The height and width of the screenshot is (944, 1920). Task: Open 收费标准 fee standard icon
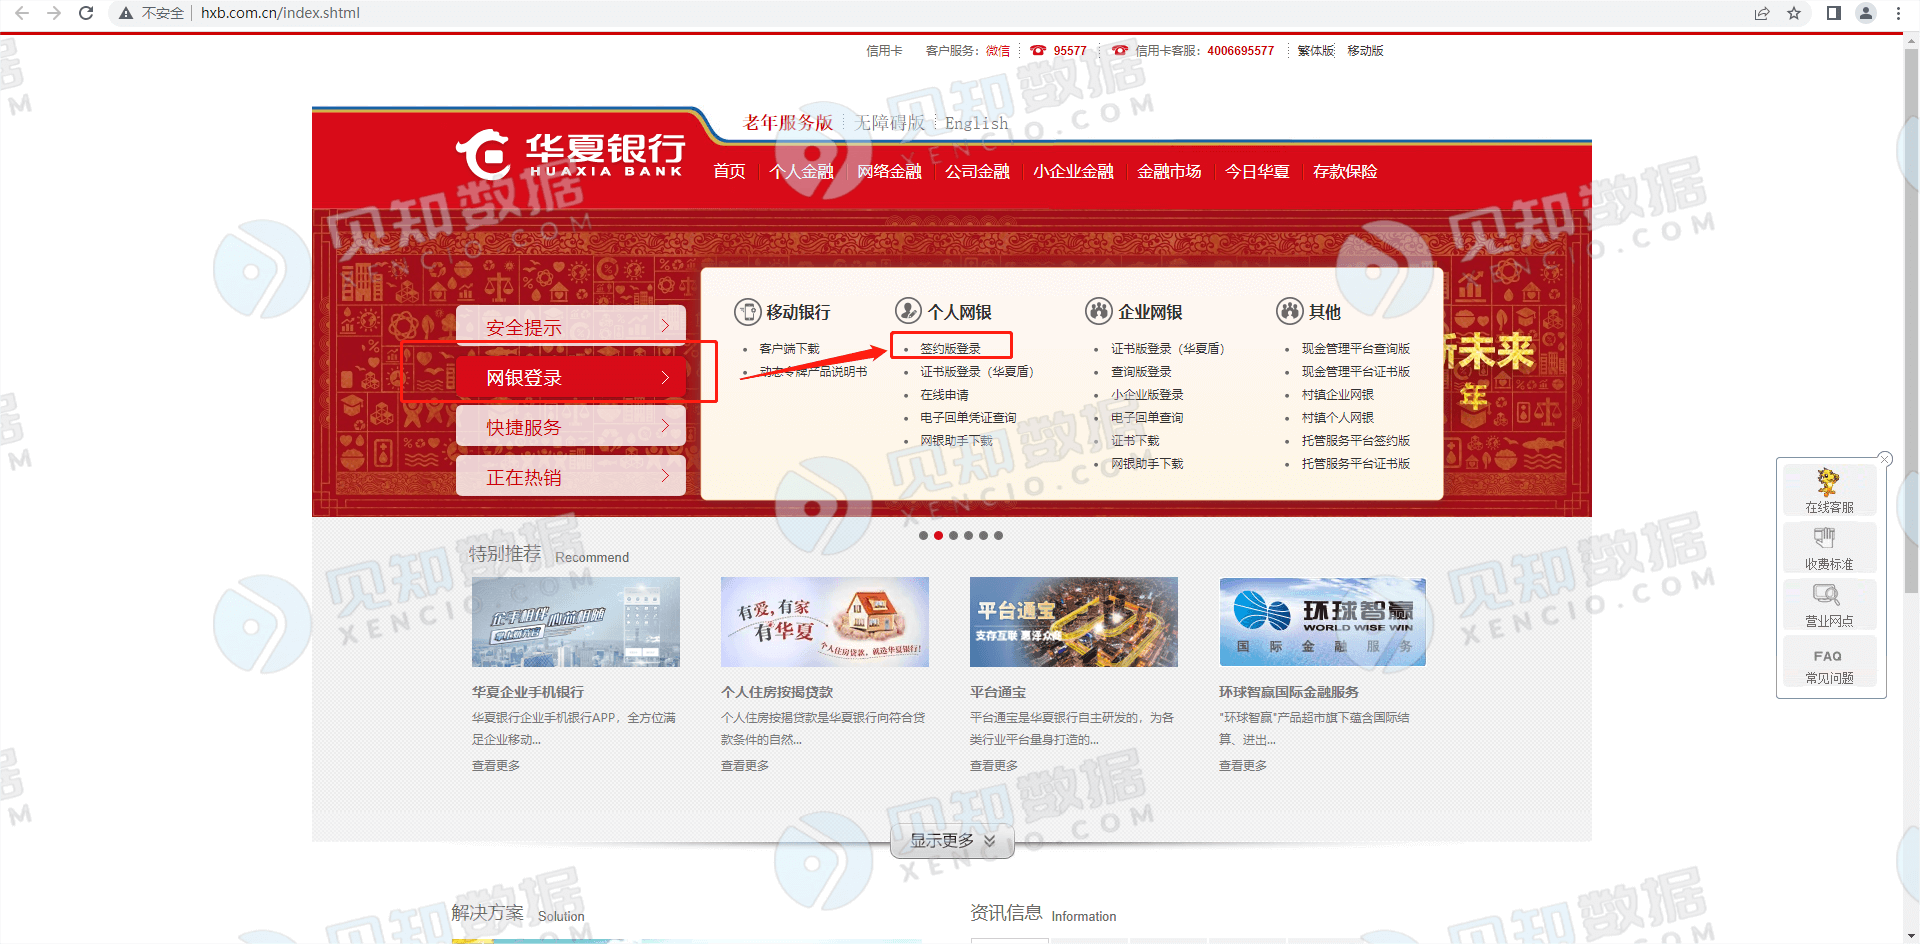click(x=1828, y=548)
